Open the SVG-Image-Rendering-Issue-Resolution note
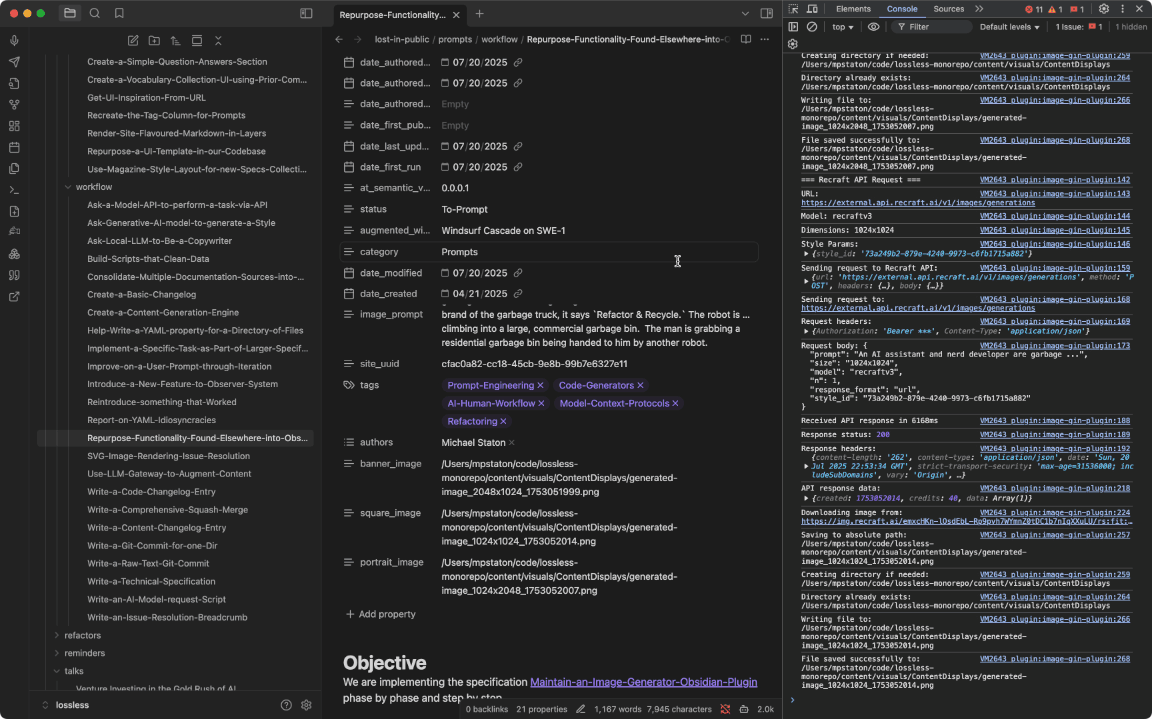 [x=168, y=456]
